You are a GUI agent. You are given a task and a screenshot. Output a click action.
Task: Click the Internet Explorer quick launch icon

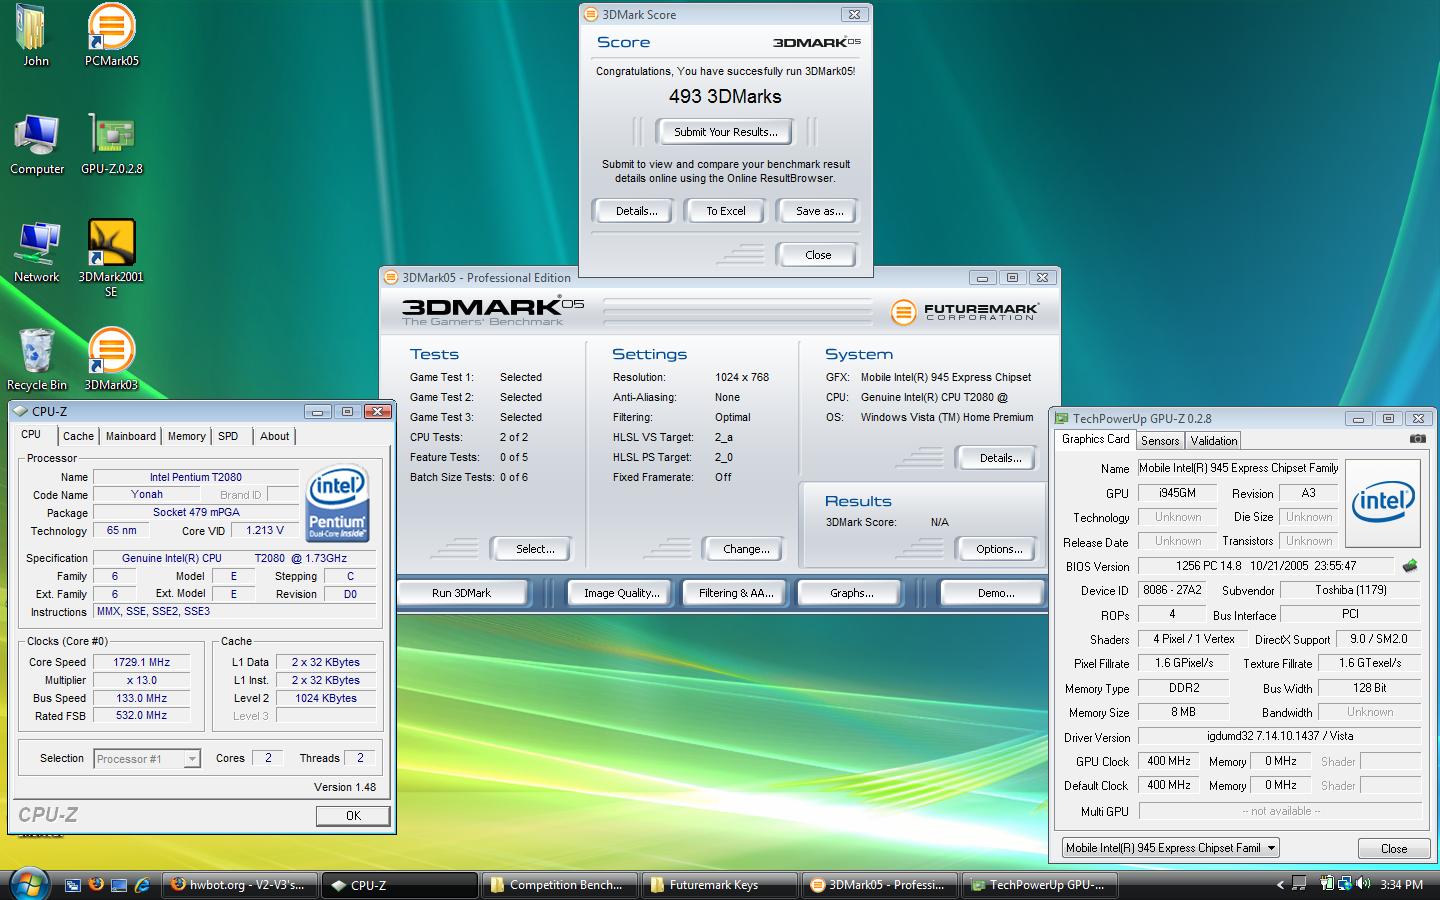tap(142, 885)
